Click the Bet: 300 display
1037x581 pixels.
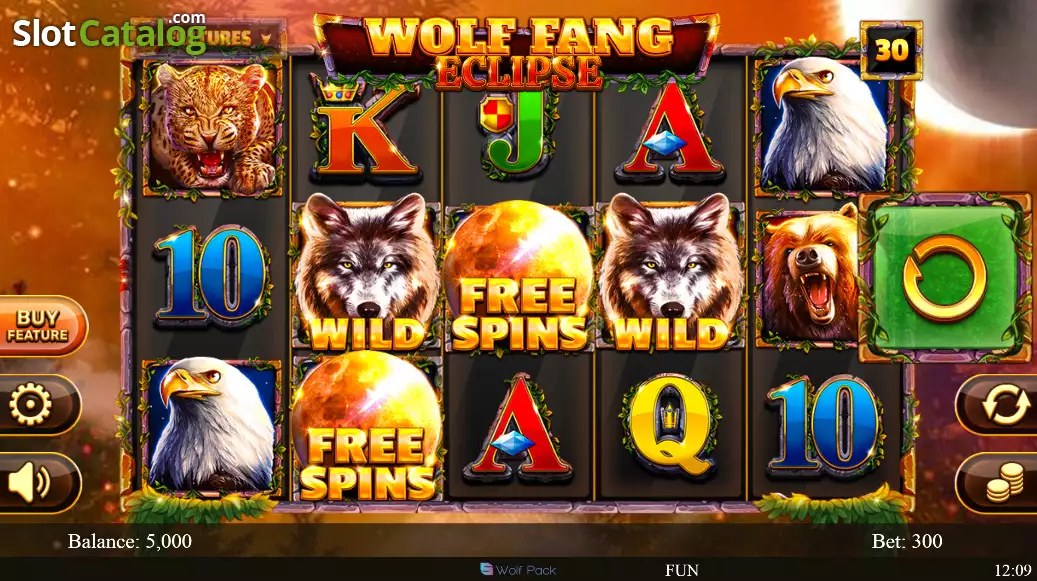[907, 541]
